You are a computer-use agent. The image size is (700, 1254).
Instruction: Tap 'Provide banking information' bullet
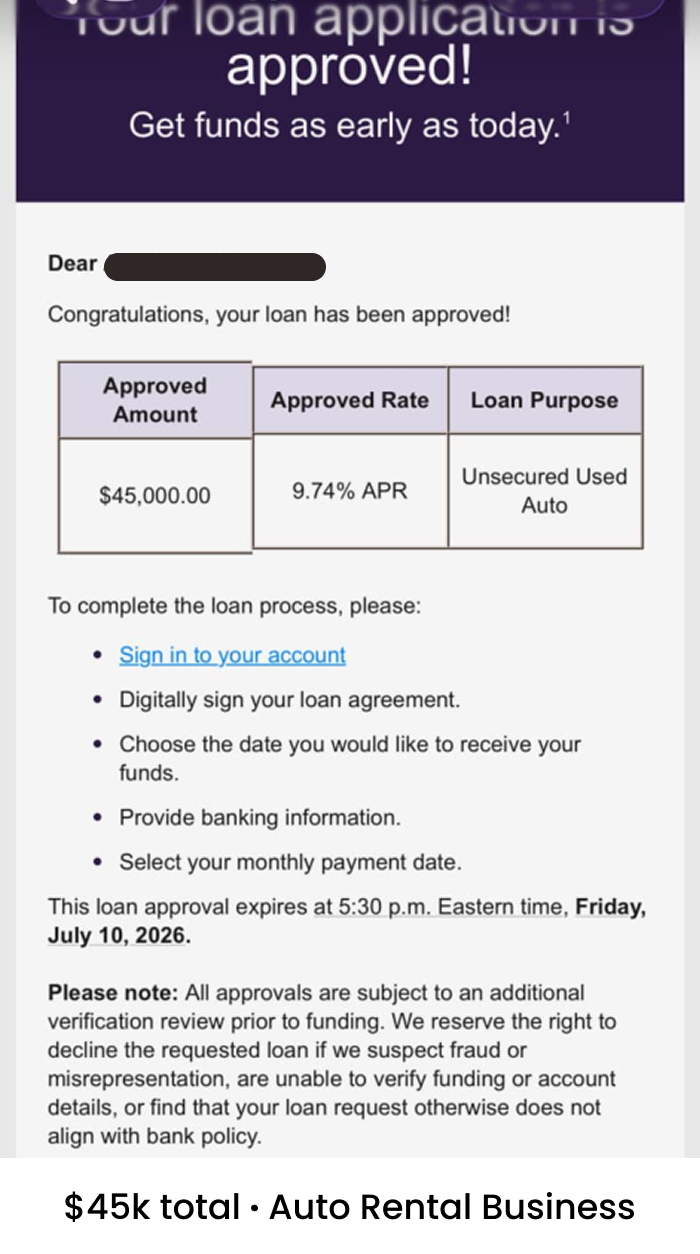[x=260, y=817]
